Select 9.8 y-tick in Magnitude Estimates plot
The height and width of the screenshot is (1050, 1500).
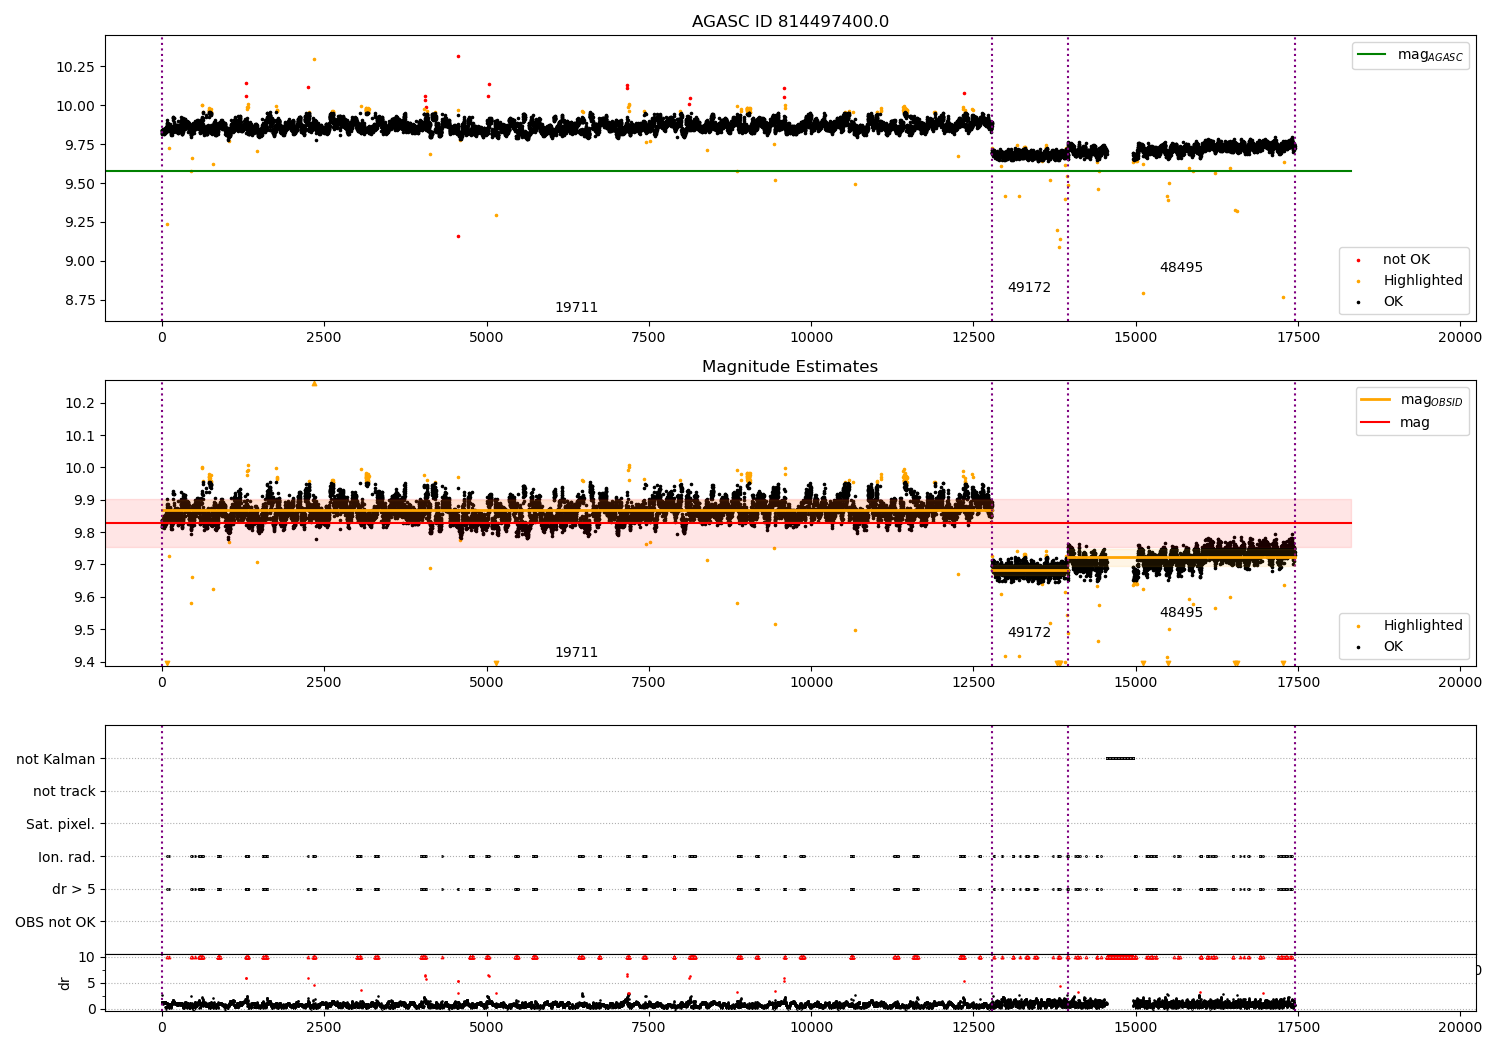83,533
